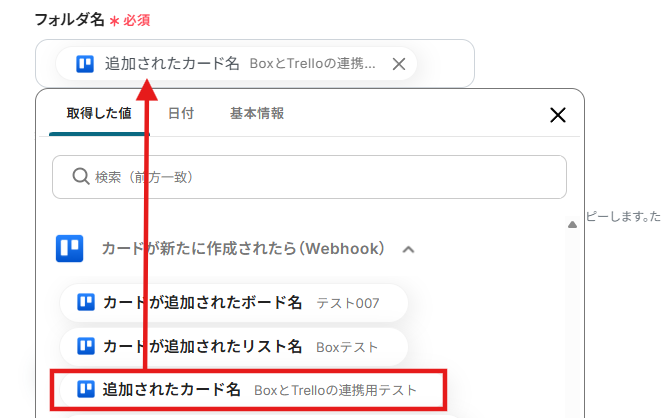Image resolution: width=663 pixels, height=418 pixels.
Task: Open the 日付 tab
Action: pyautogui.click(x=181, y=113)
